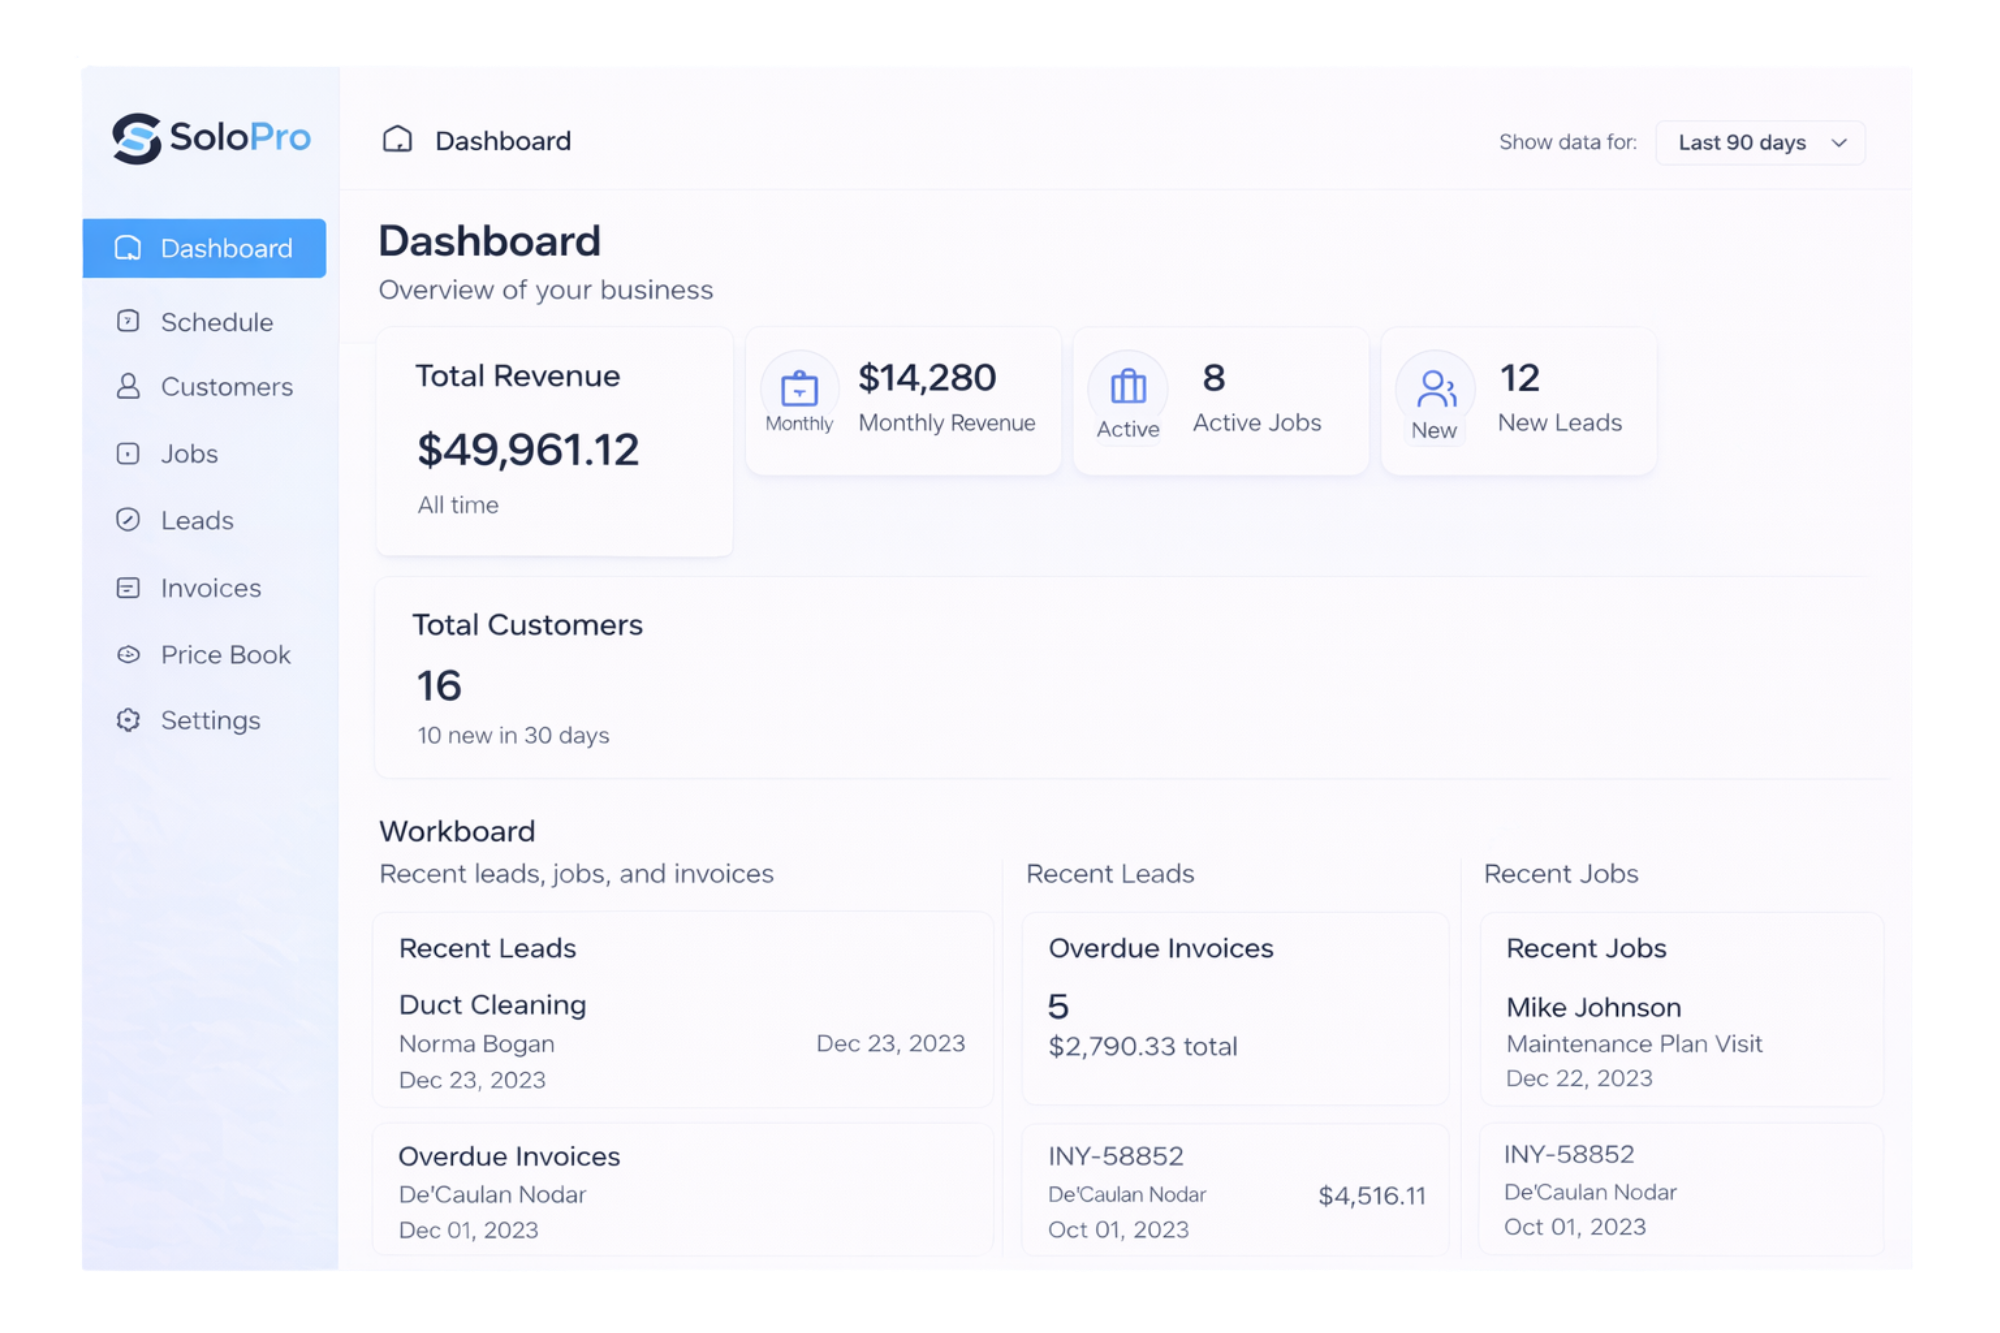Select the Schedule calendar icon in sidebar
This screenshot has width=2000, height=1333.
pos(128,321)
